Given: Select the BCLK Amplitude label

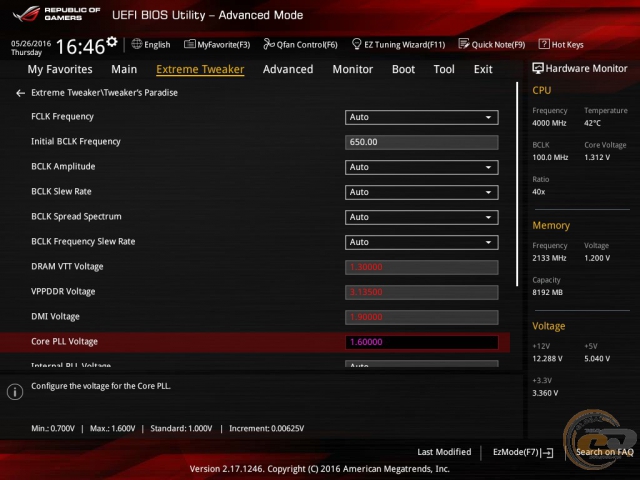Looking at the screenshot, I should [63, 167].
